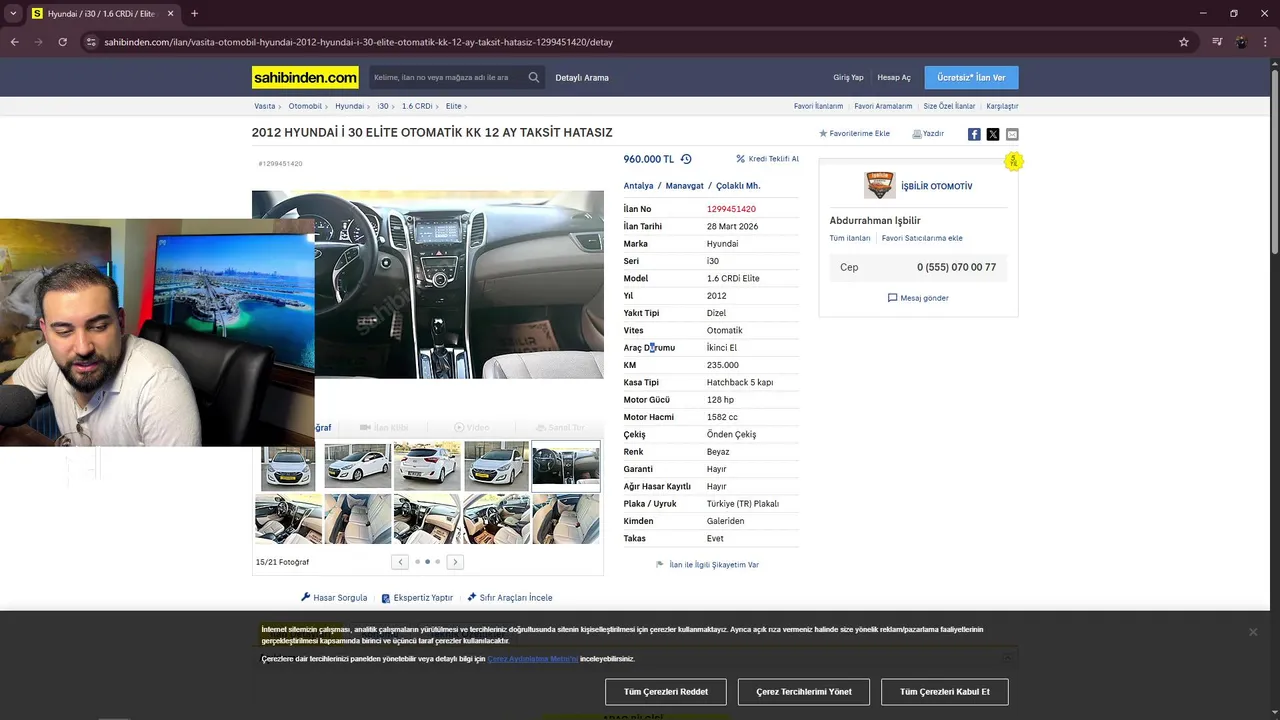Open the Sanal Tur tab
This screenshot has height=720, width=1280.
(560, 427)
